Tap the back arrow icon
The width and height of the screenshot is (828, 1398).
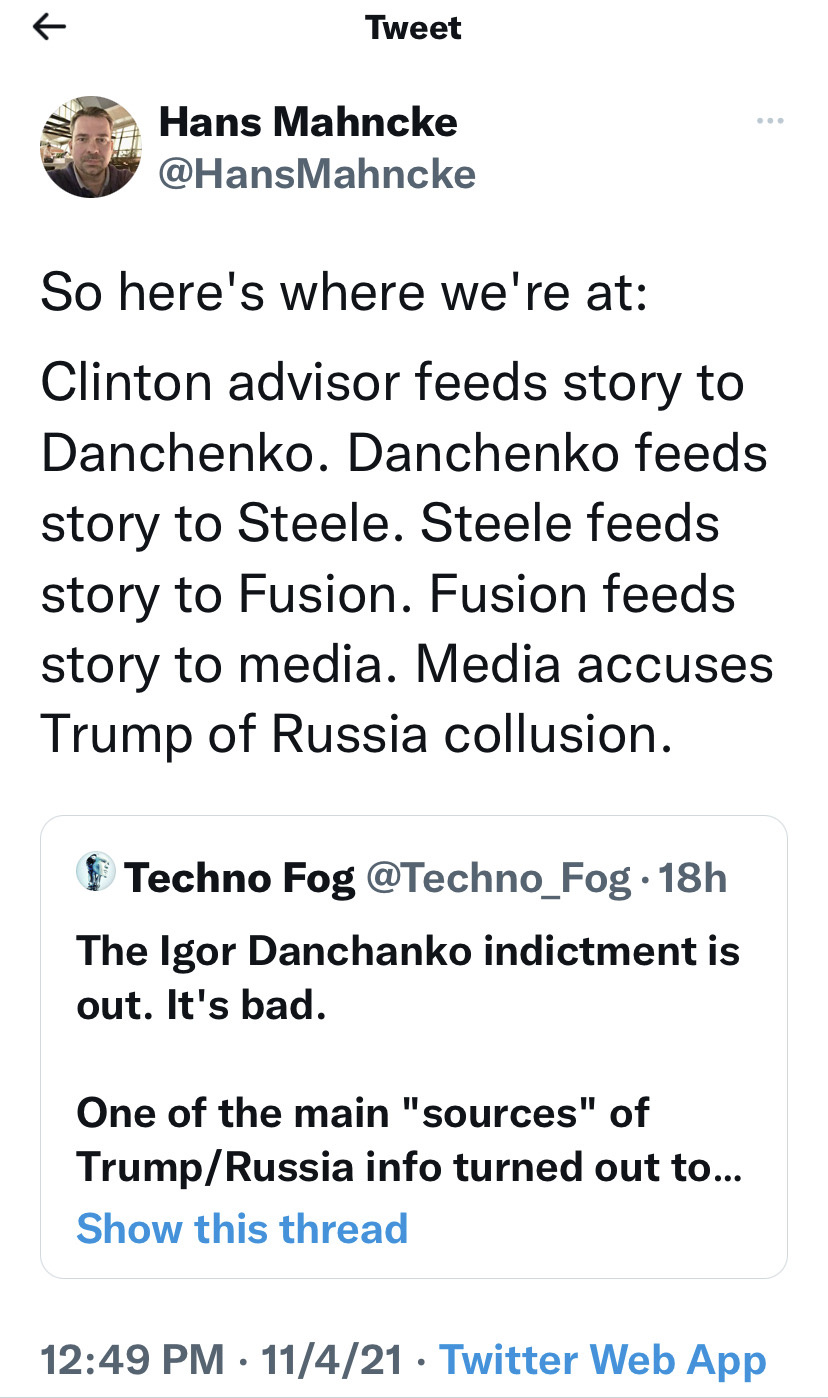pyautogui.click(x=49, y=27)
